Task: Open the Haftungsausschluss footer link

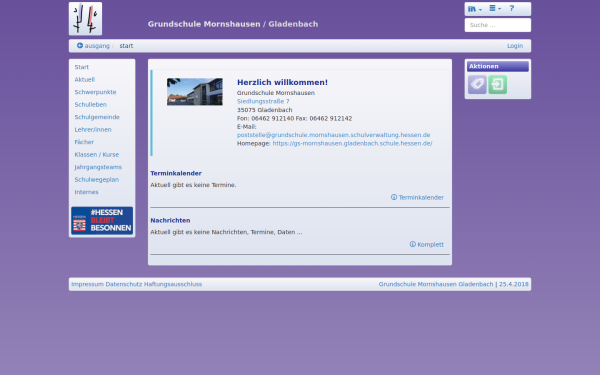Action: pos(173,284)
